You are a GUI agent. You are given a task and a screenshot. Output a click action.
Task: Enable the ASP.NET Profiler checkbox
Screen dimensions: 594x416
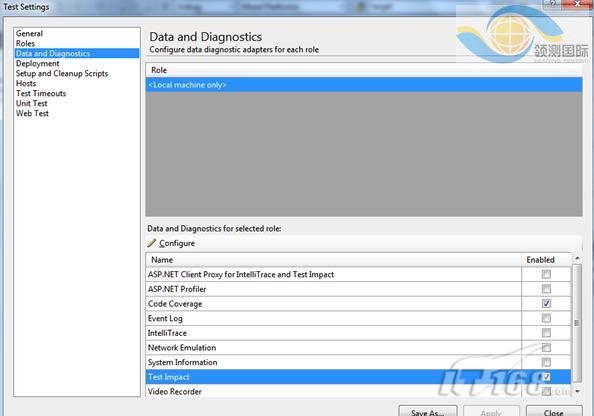[x=546, y=289]
